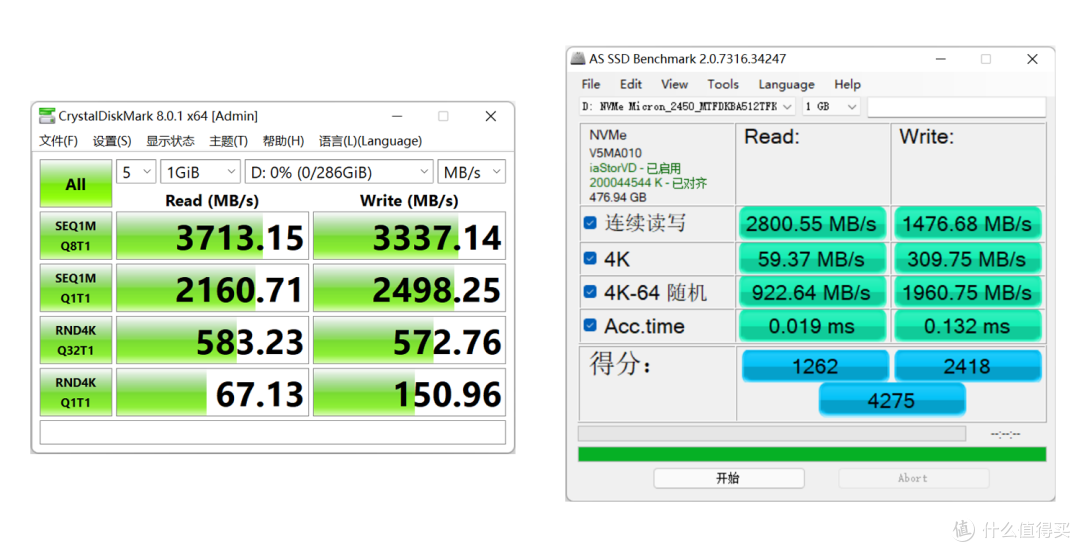Close the AS SSD Benchmark window
Viewport: 1080px width, 552px height.
[1032, 59]
